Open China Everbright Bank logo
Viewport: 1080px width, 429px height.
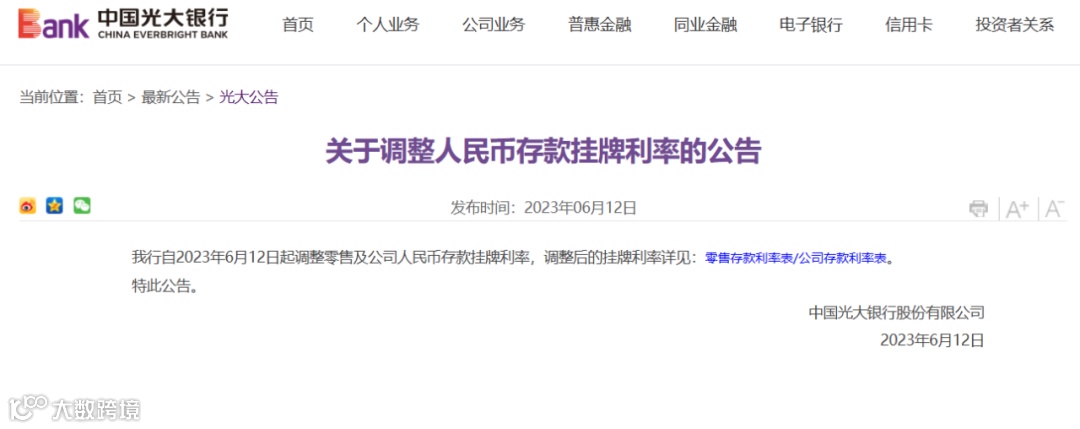click(x=123, y=24)
